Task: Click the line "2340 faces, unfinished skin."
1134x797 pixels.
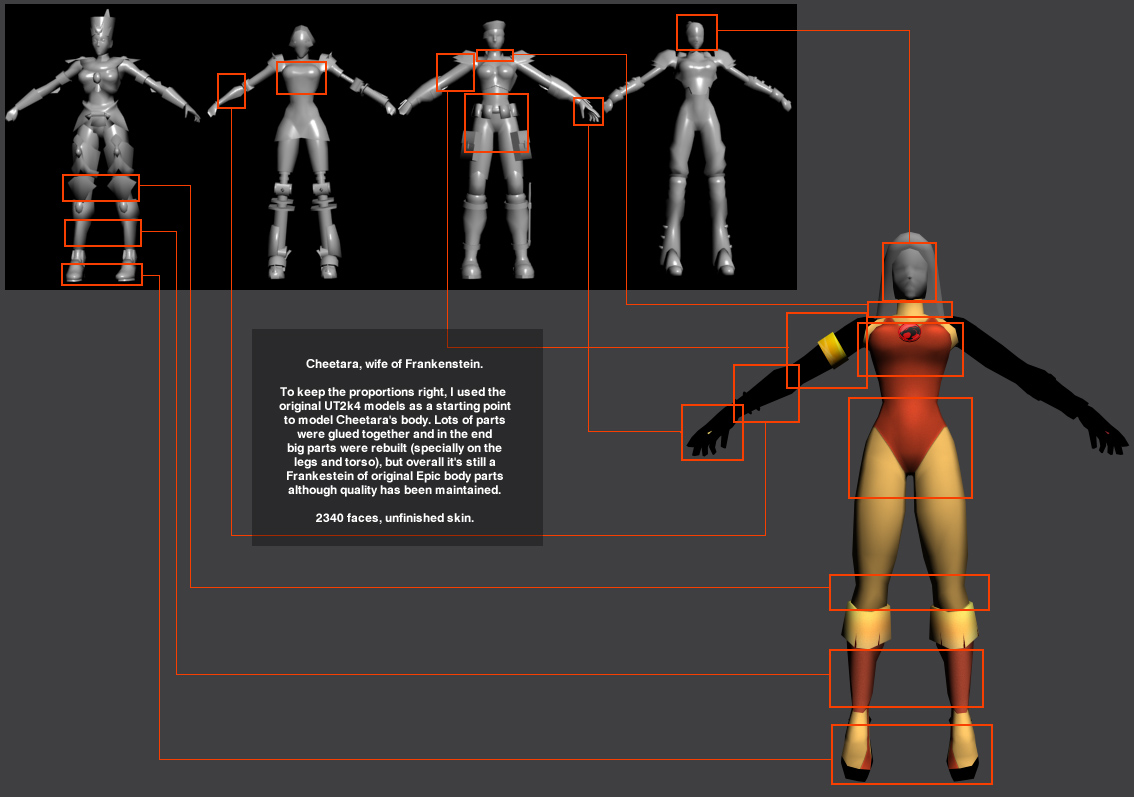Action: point(395,518)
